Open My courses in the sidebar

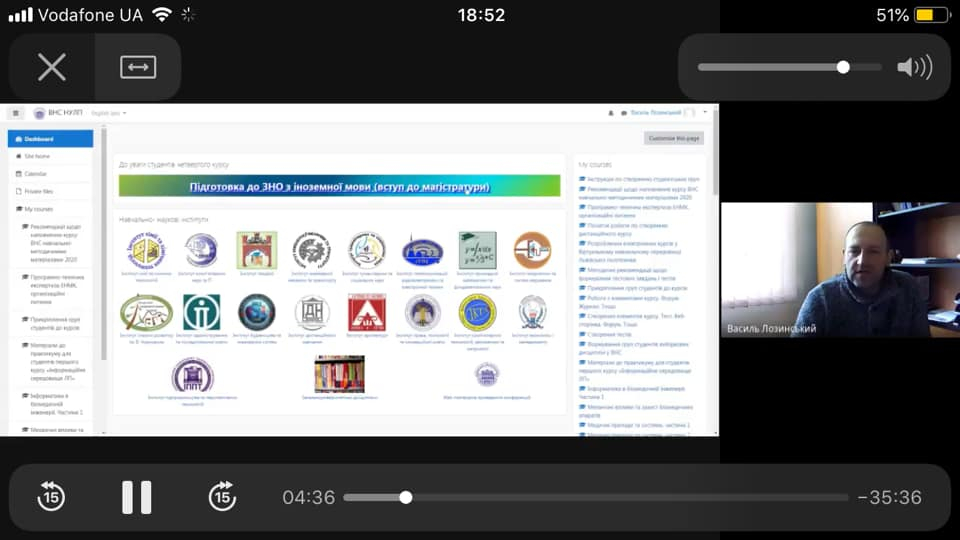[x=50, y=209]
